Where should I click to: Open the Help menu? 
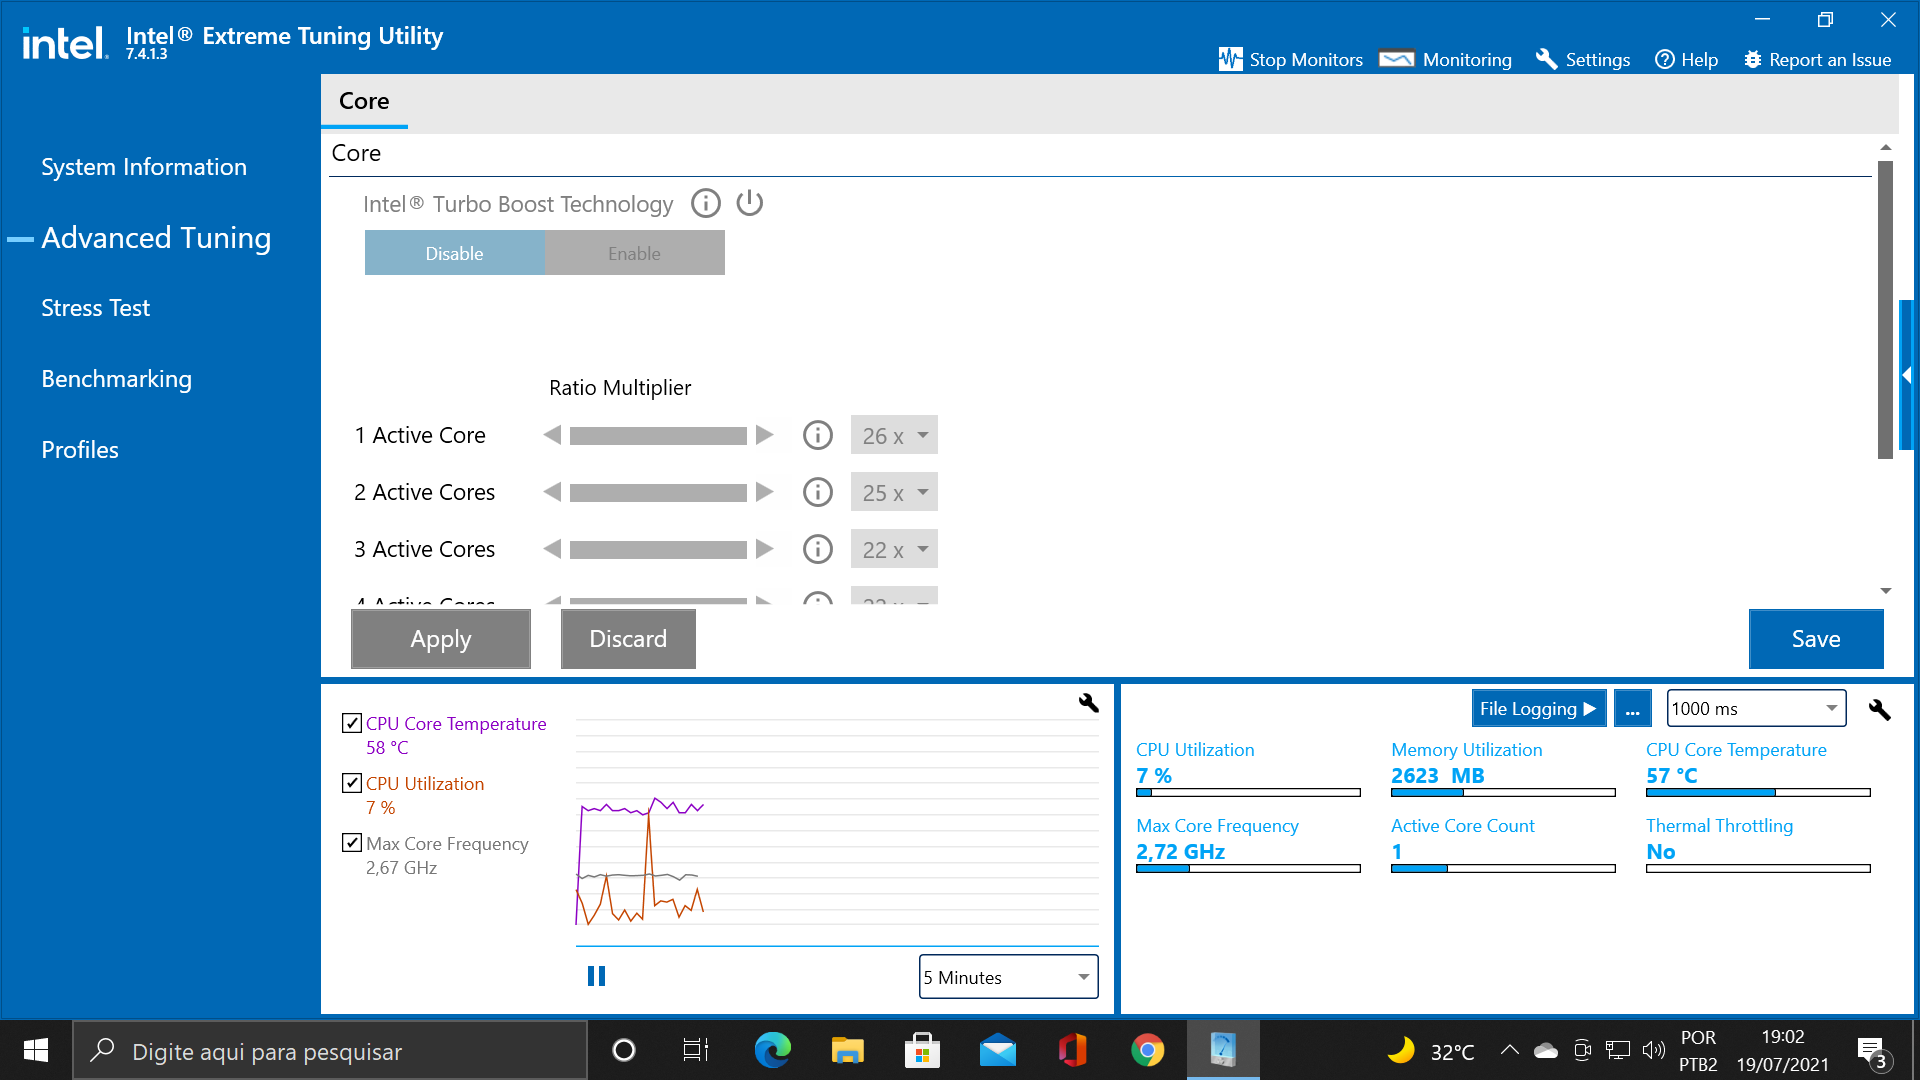tap(1687, 59)
